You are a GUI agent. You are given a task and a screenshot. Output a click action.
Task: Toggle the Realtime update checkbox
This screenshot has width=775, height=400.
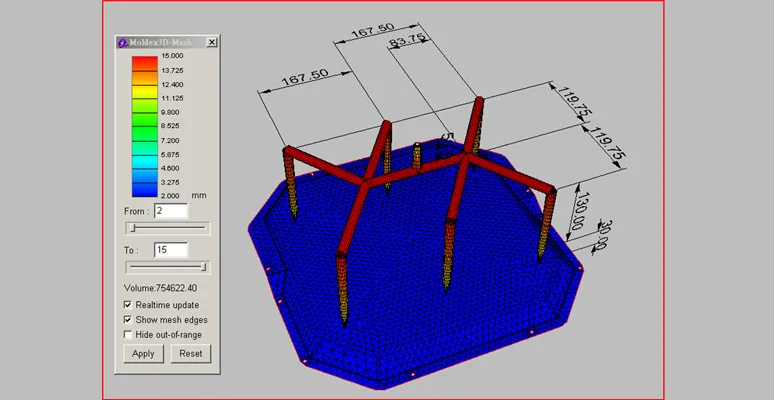click(128, 305)
